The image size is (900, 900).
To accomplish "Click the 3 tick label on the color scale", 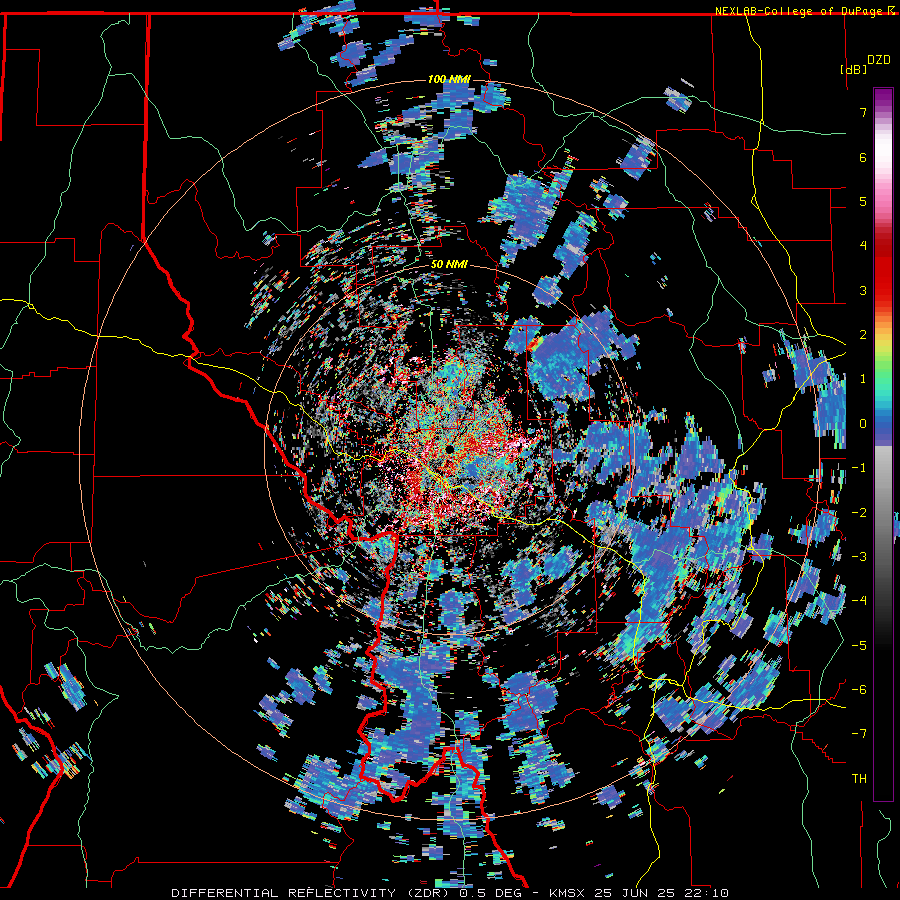I will point(863,290).
